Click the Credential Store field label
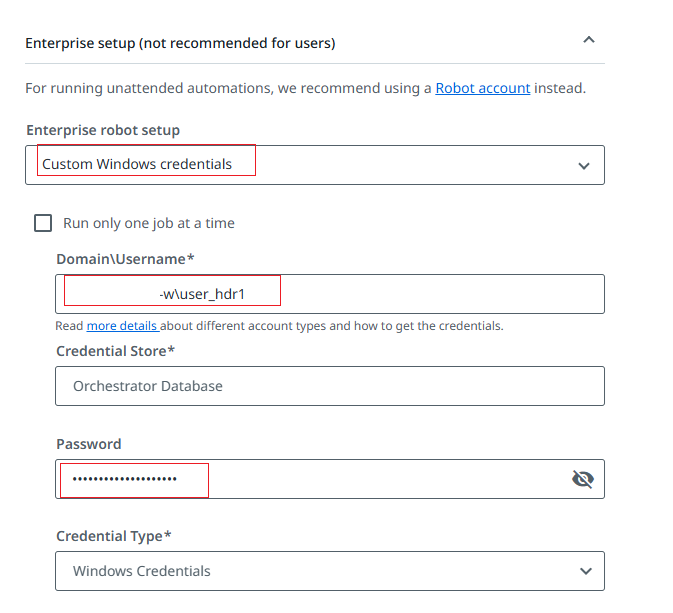Viewport: 673px width, 613px height. [x=115, y=351]
